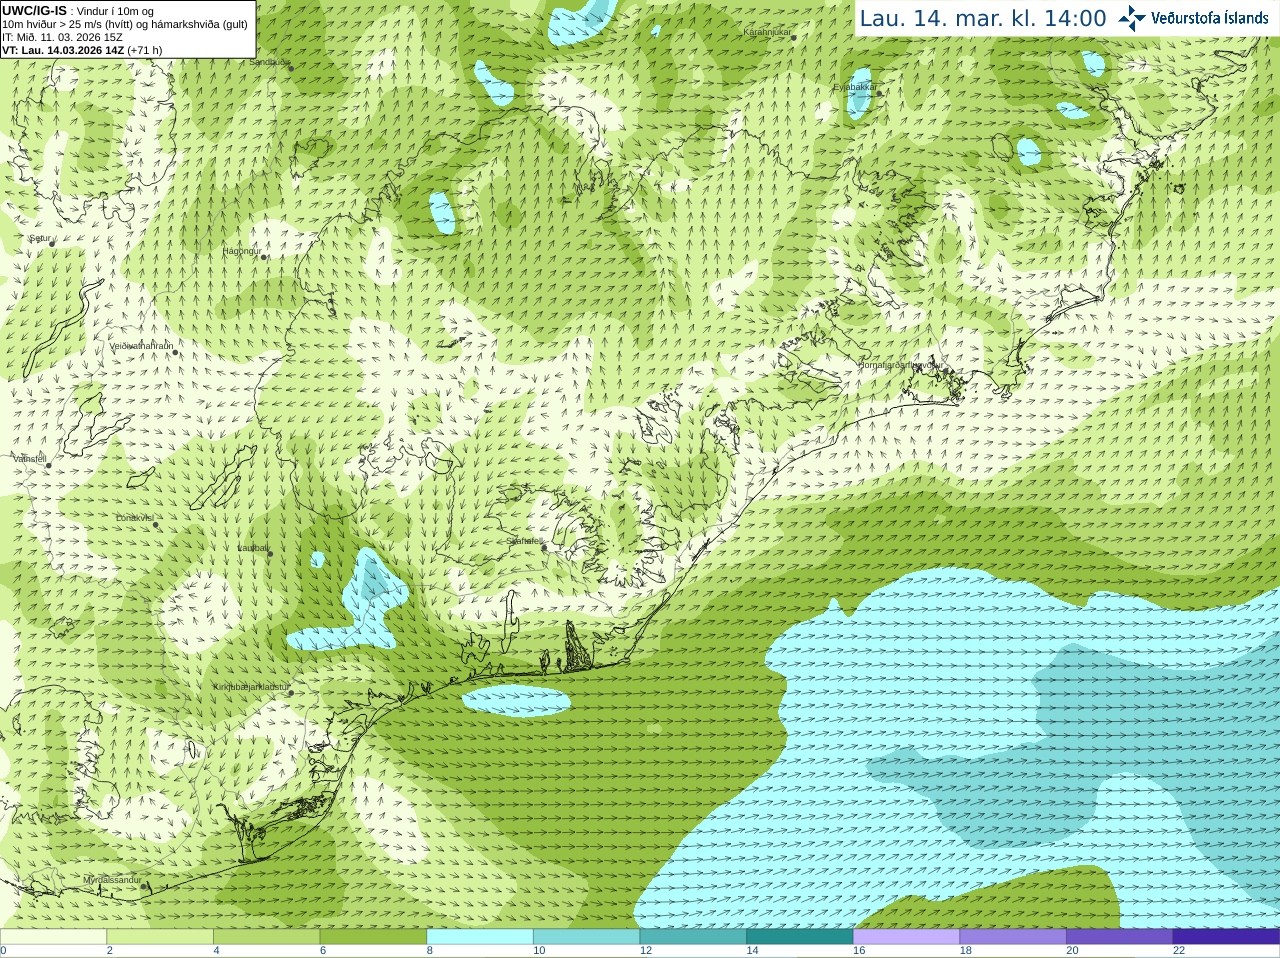Click the 8–10 m/s legend swatch
Screen dimensions: 1280x958
pos(480,937)
